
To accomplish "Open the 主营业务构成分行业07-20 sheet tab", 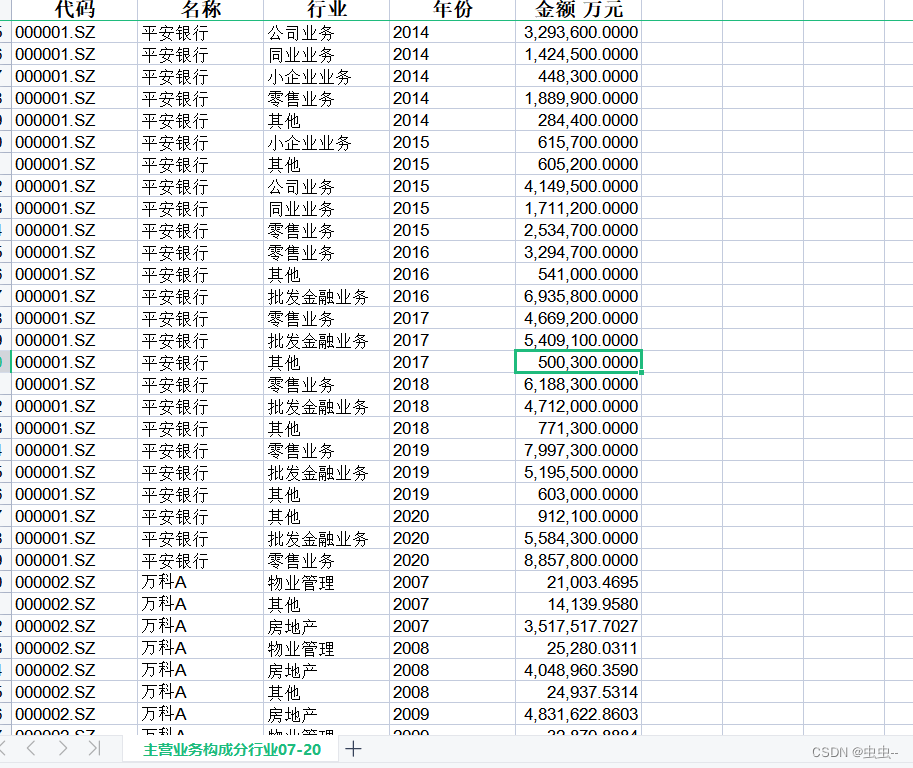I will pyautogui.click(x=232, y=749).
